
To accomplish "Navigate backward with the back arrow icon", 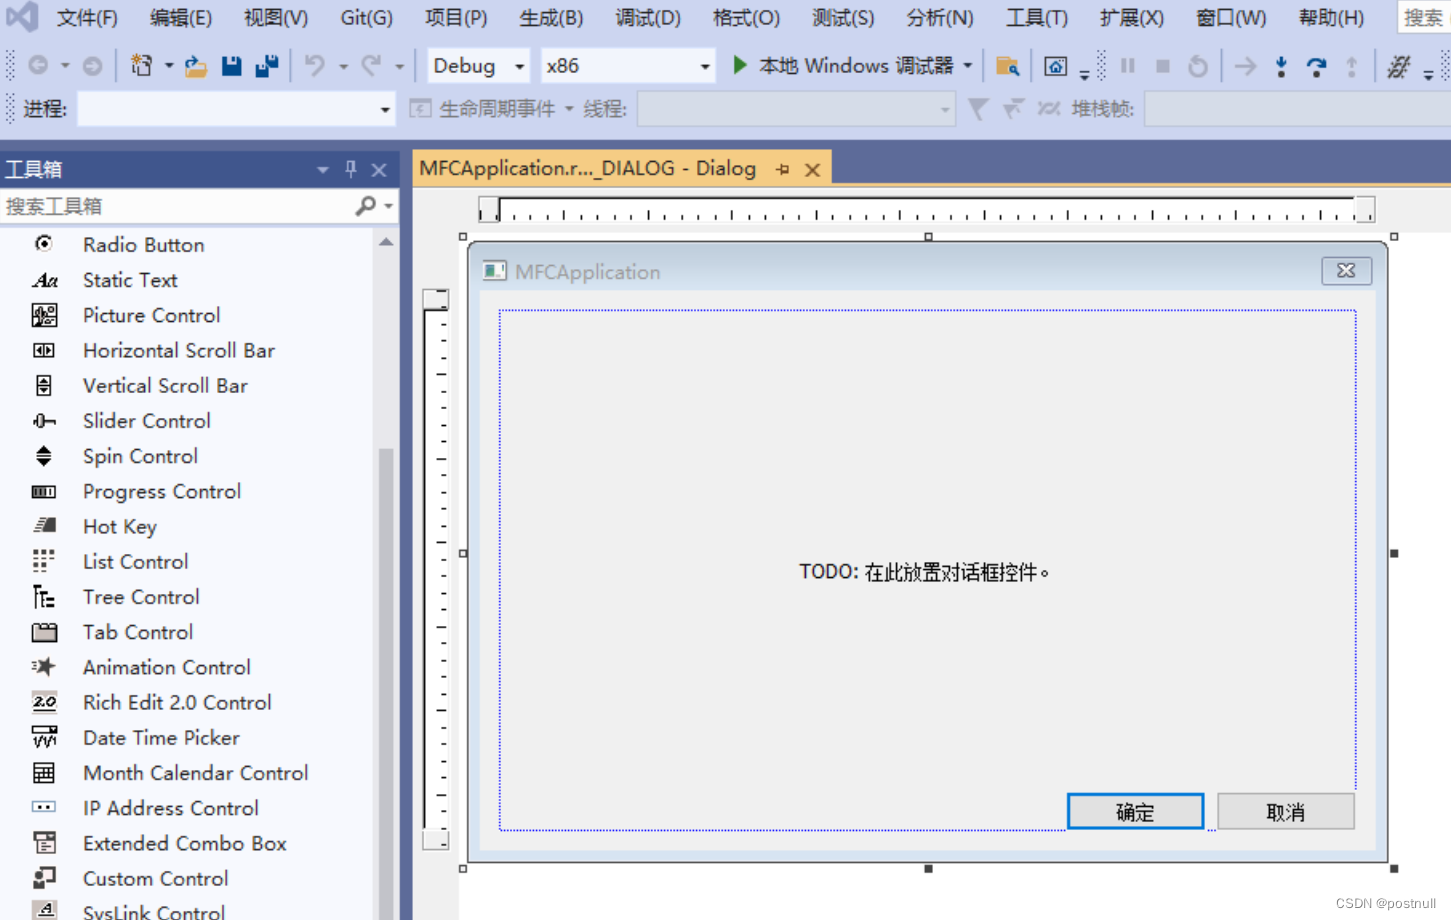I will 38,66.
